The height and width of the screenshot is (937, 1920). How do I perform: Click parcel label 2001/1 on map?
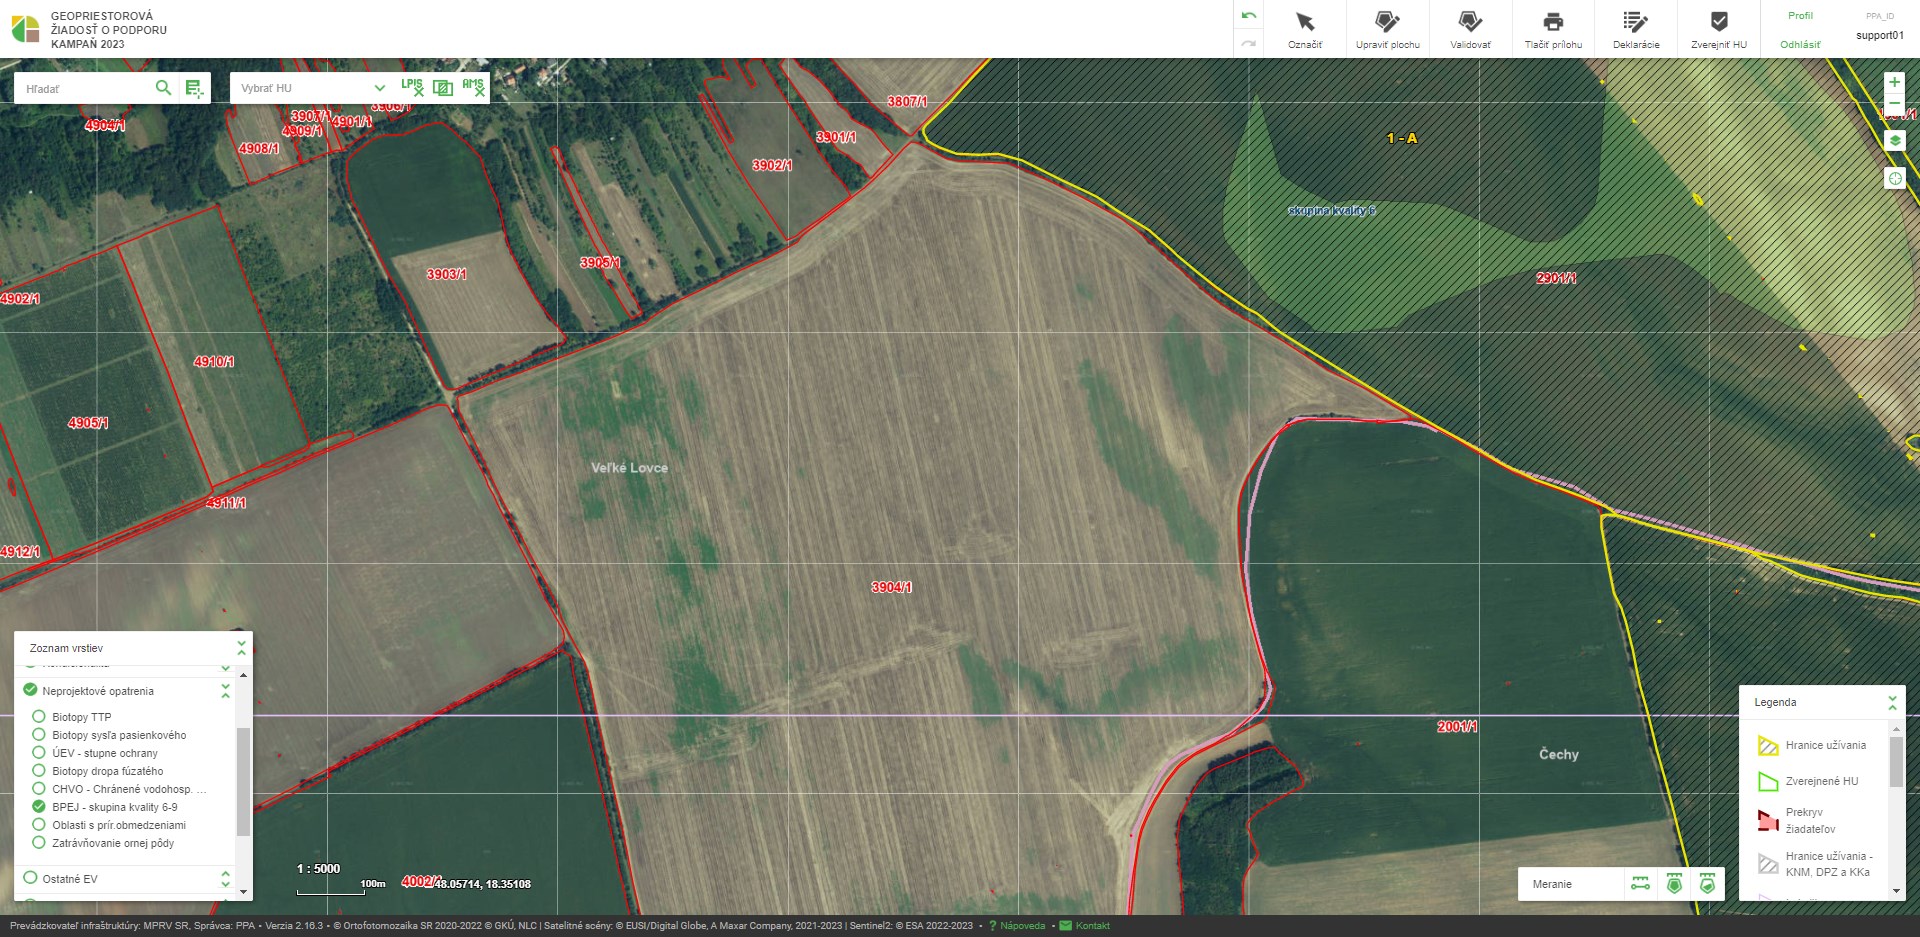pyautogui.click(x=1457, y=727)
